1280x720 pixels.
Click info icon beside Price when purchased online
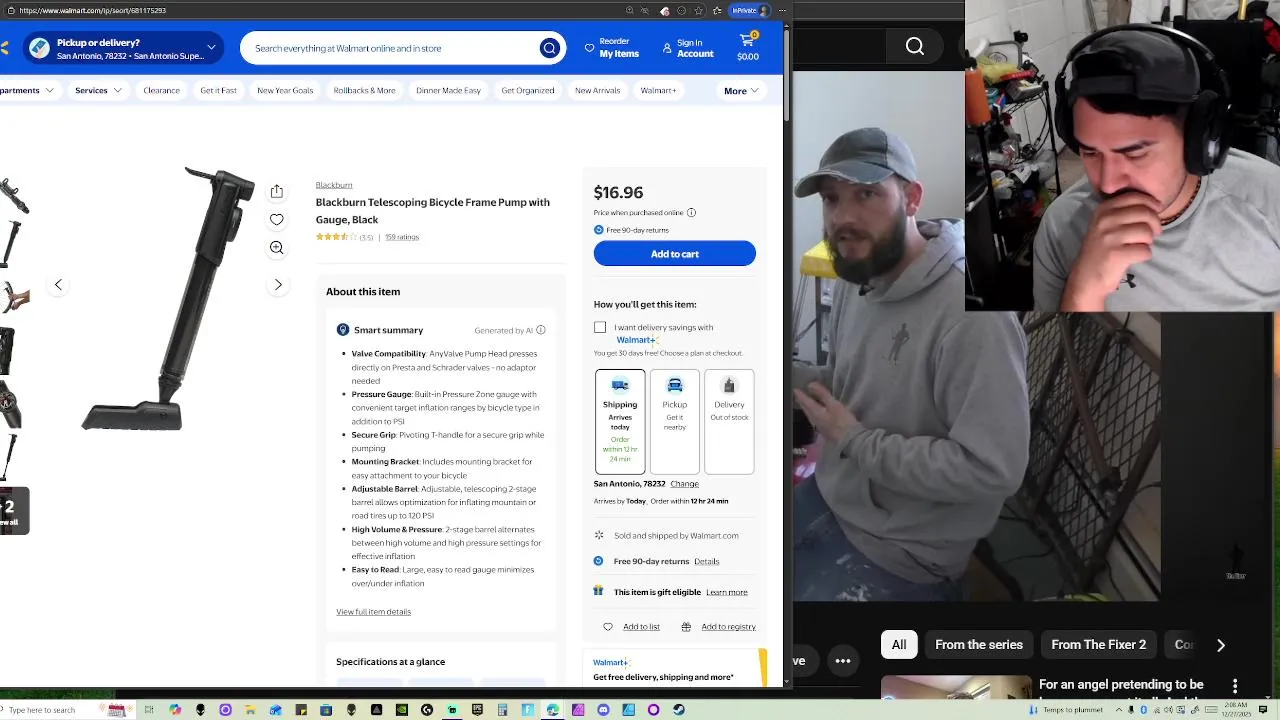[x=691, y=213]
